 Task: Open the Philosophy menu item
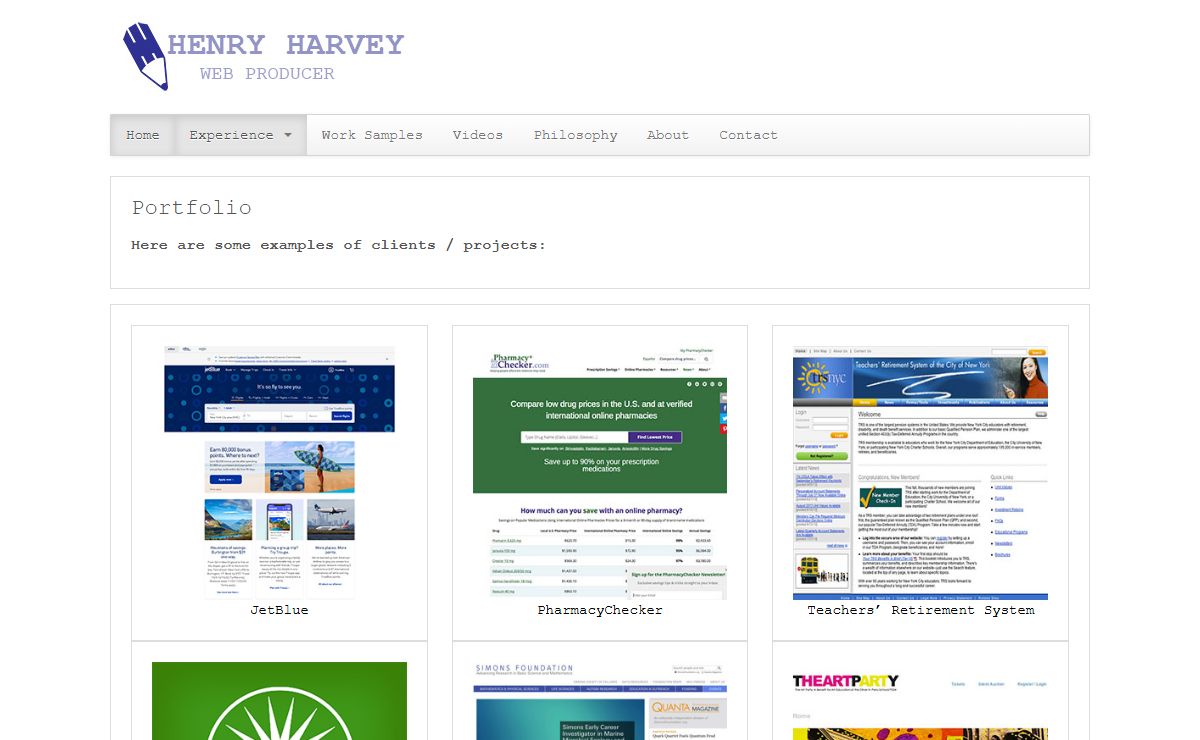[576, 135]
